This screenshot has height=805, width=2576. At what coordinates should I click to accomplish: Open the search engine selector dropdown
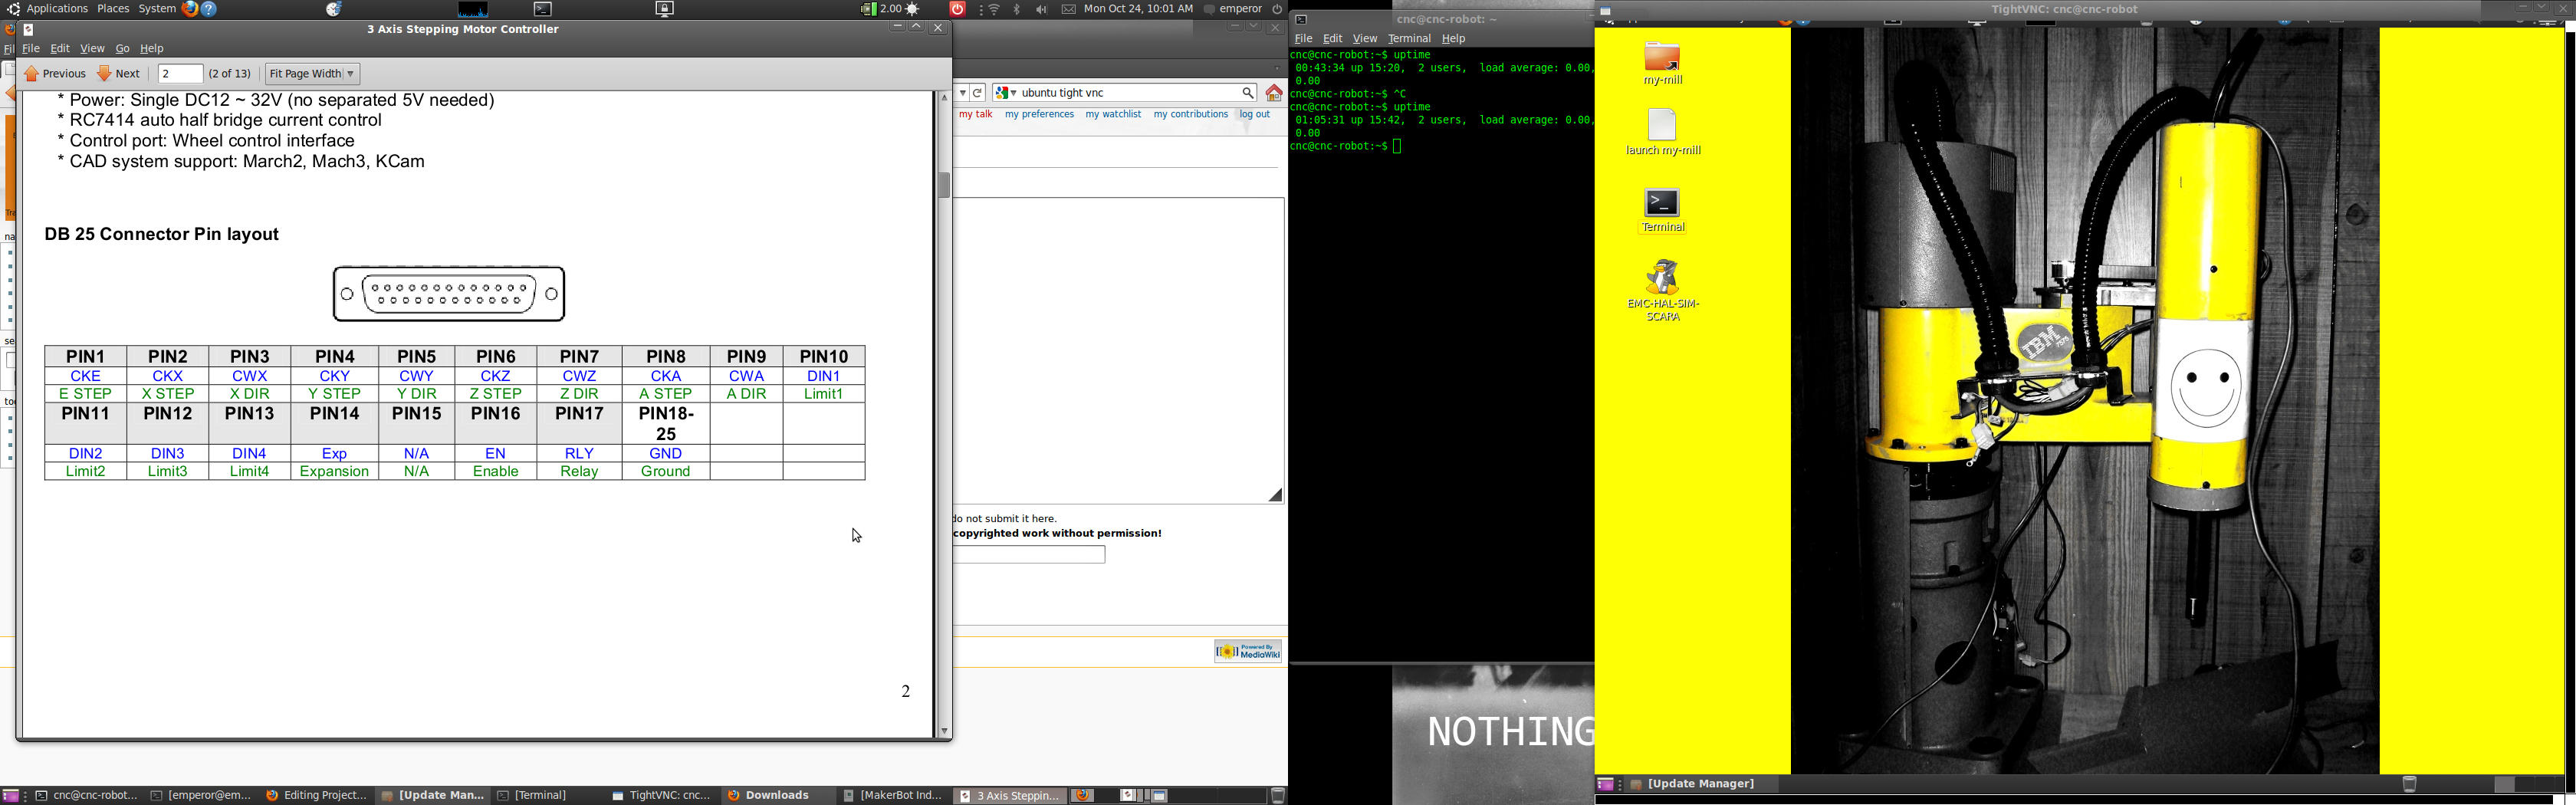(1006, 93)
